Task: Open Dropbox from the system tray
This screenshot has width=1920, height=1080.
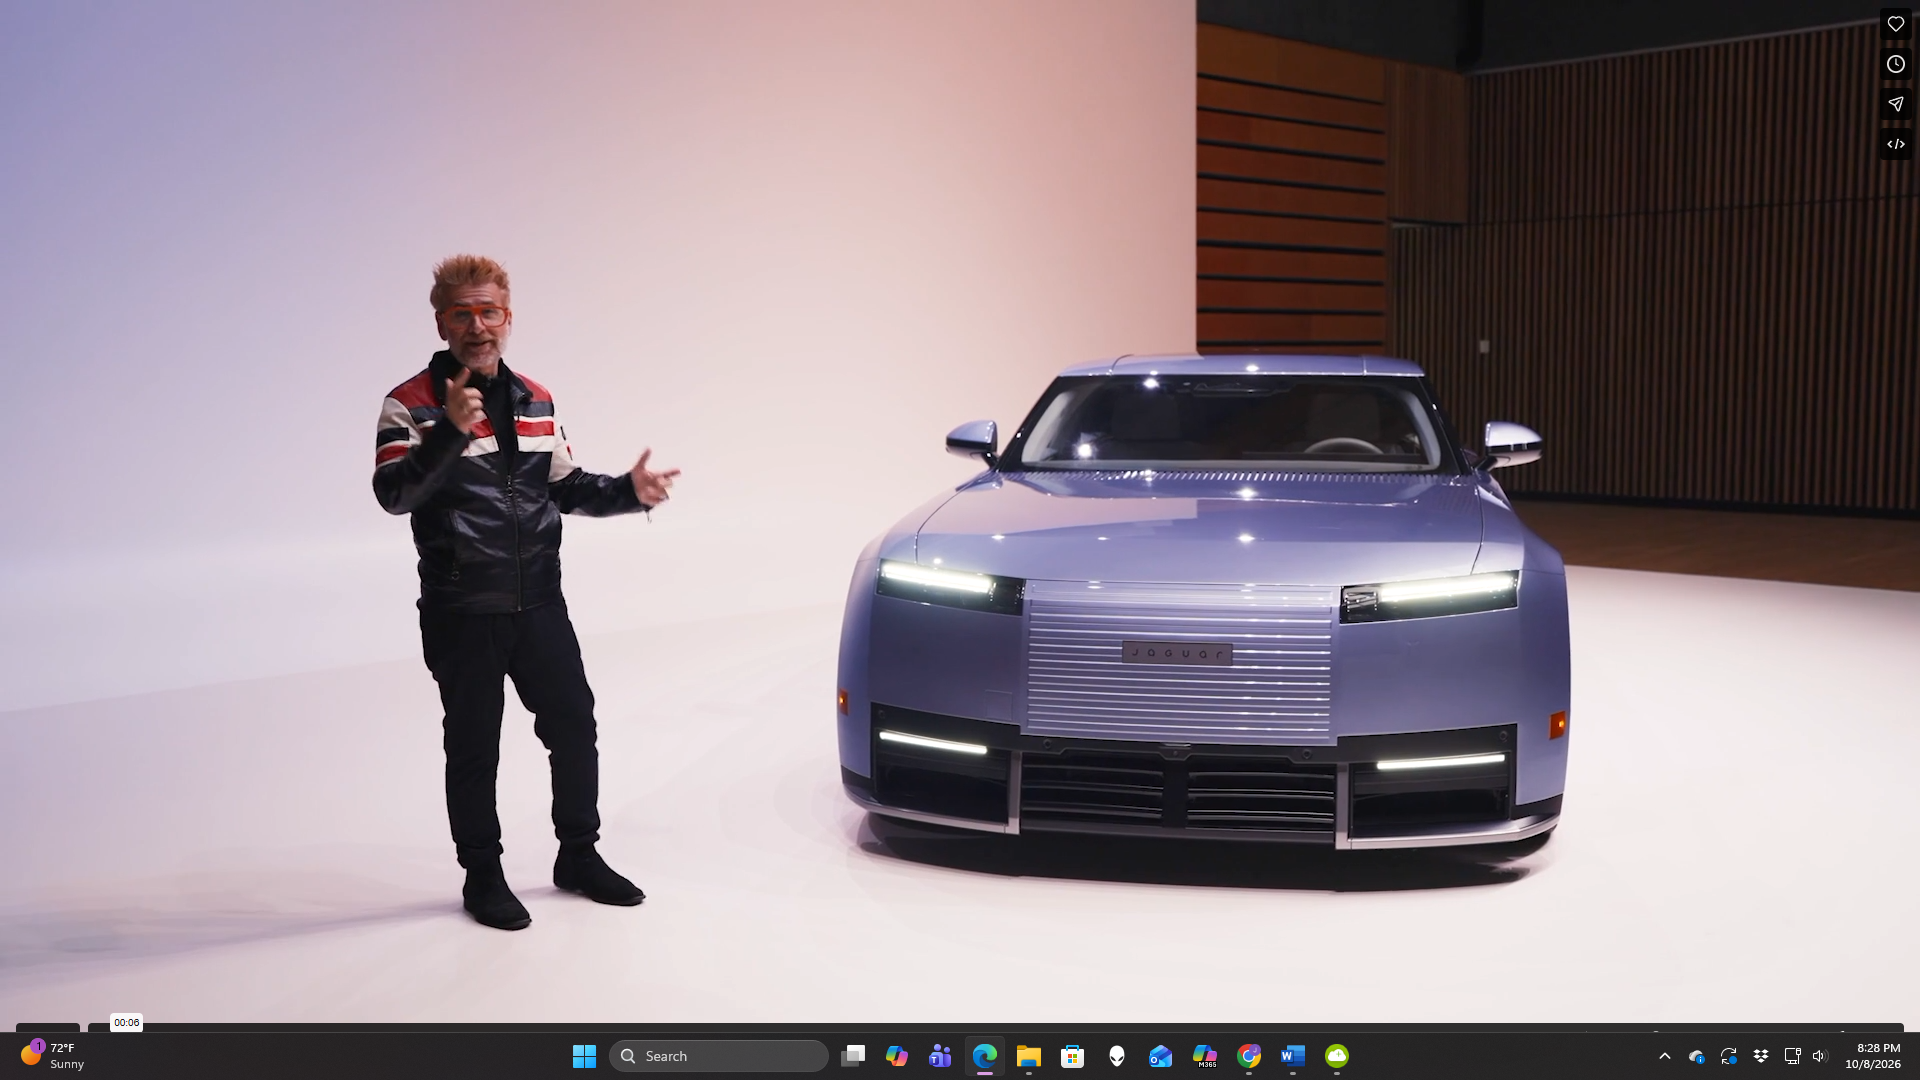Action: click(x=1760, y=1056)
